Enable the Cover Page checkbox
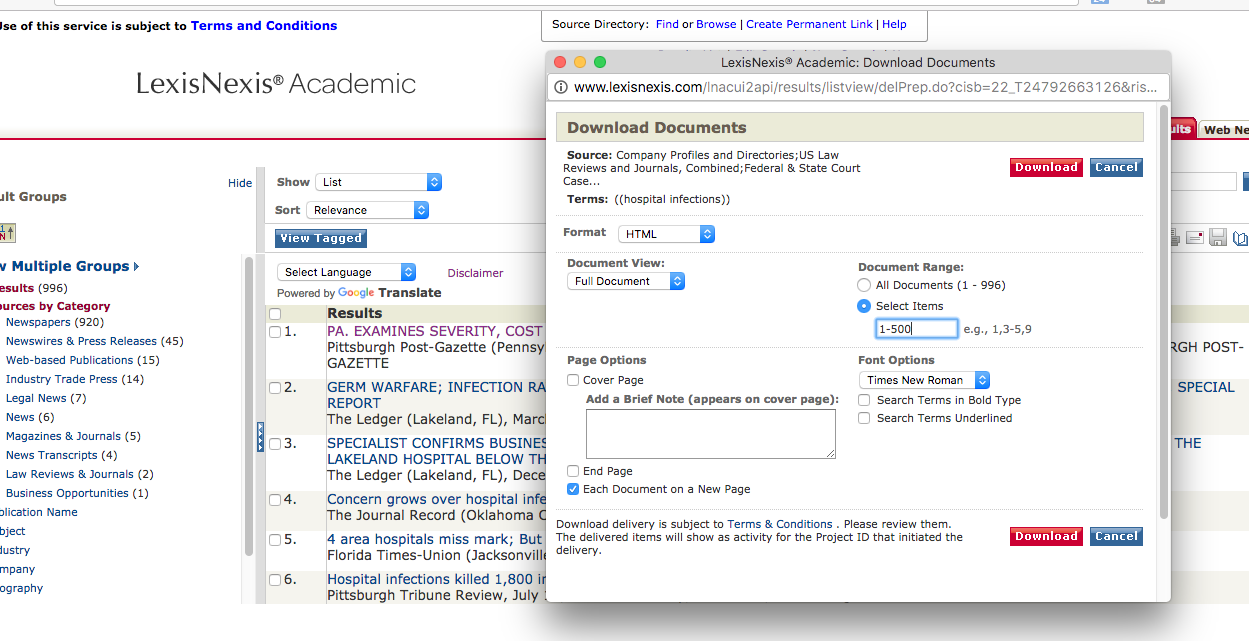This screenshot has width=1249, height=641. pos(573,380)
